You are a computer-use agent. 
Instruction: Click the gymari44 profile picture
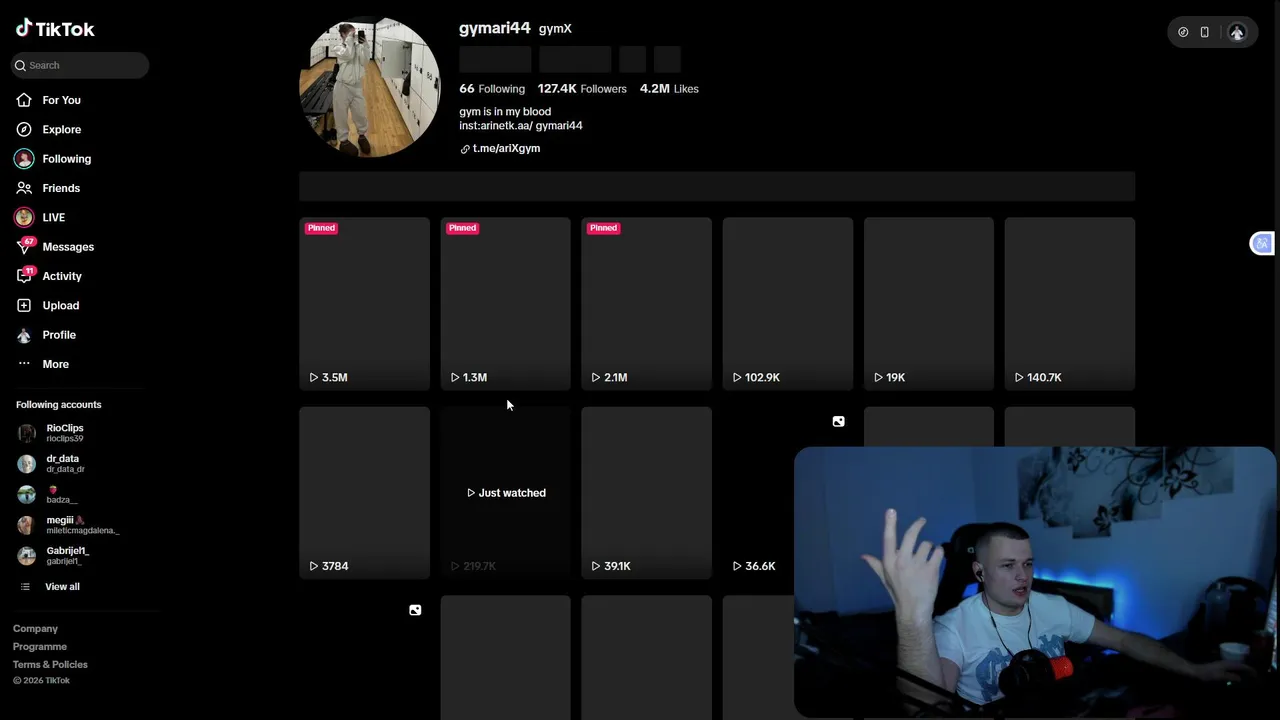coord(370,87)
